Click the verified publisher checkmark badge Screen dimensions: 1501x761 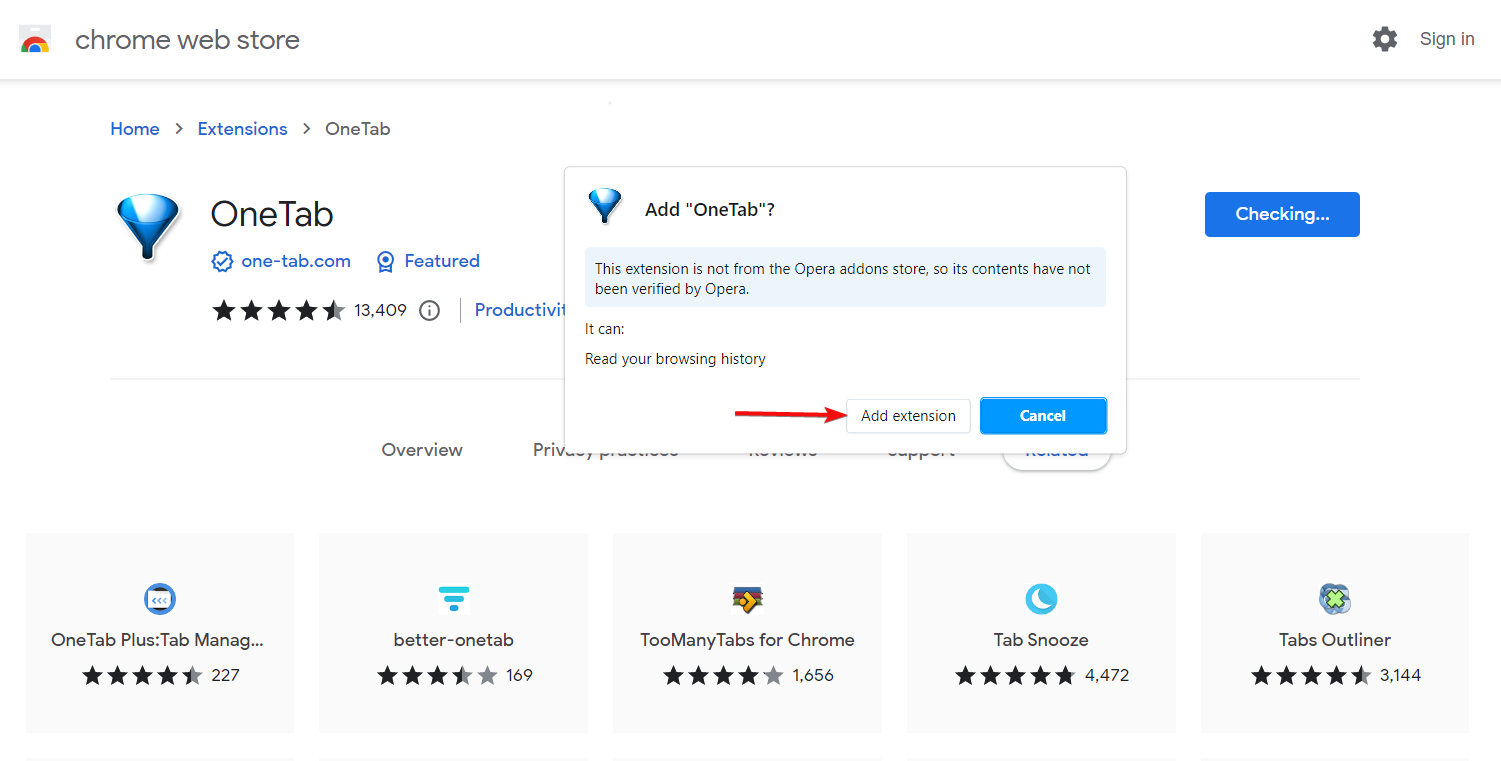click(x=222, y=262)
